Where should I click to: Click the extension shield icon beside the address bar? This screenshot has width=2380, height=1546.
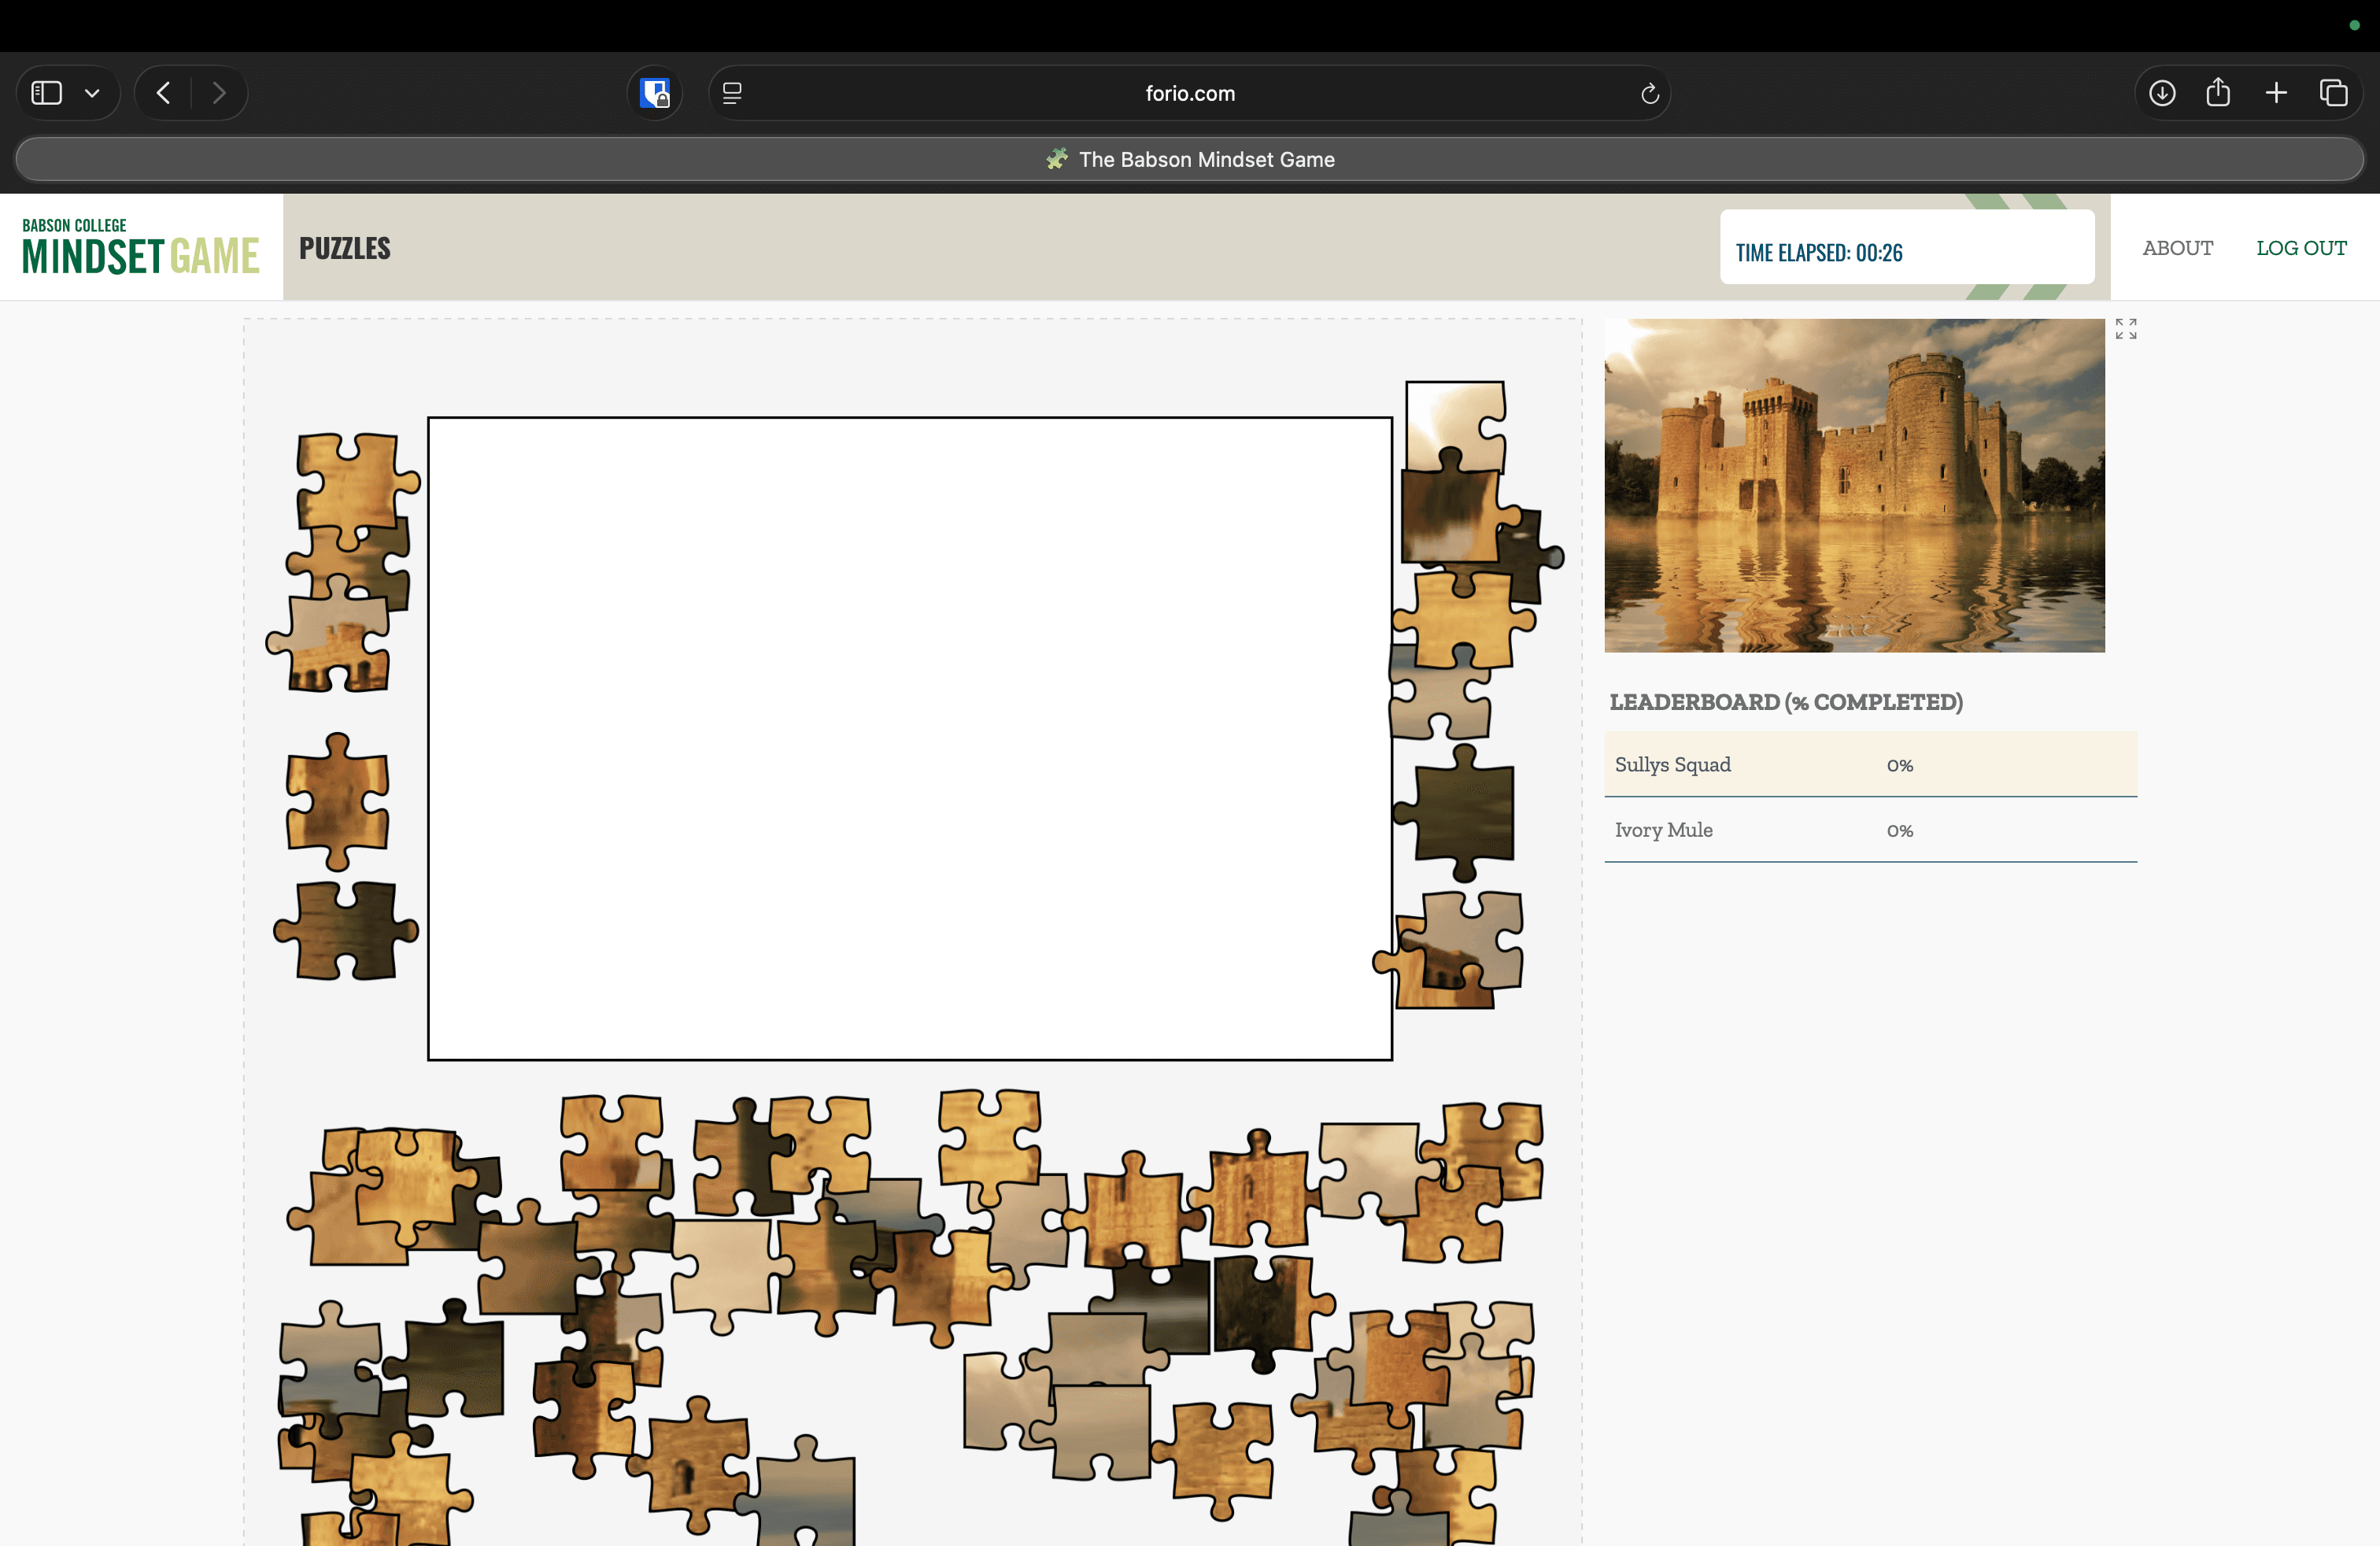coord(655,92)
